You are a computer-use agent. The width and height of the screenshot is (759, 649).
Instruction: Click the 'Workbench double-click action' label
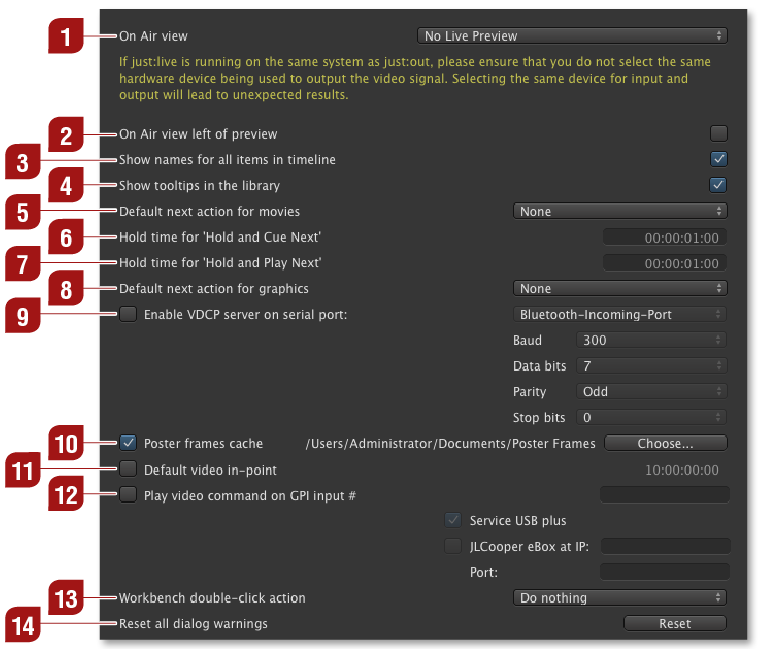212,598
